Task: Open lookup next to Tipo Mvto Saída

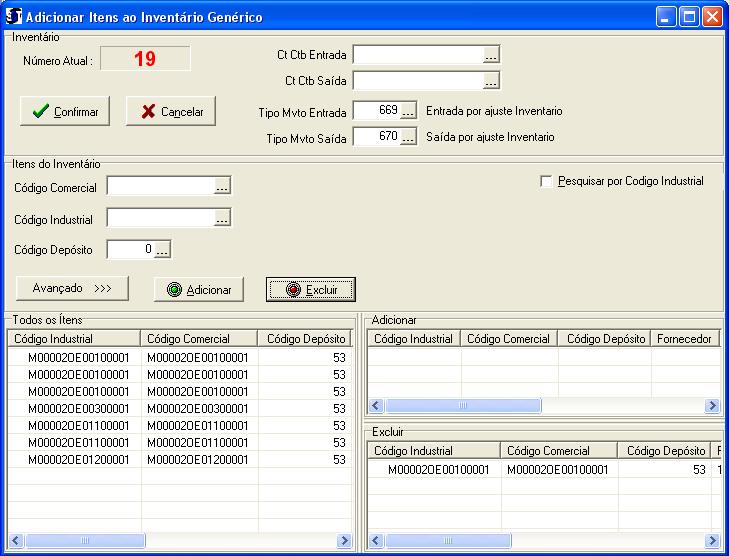Action: point(408,137)
